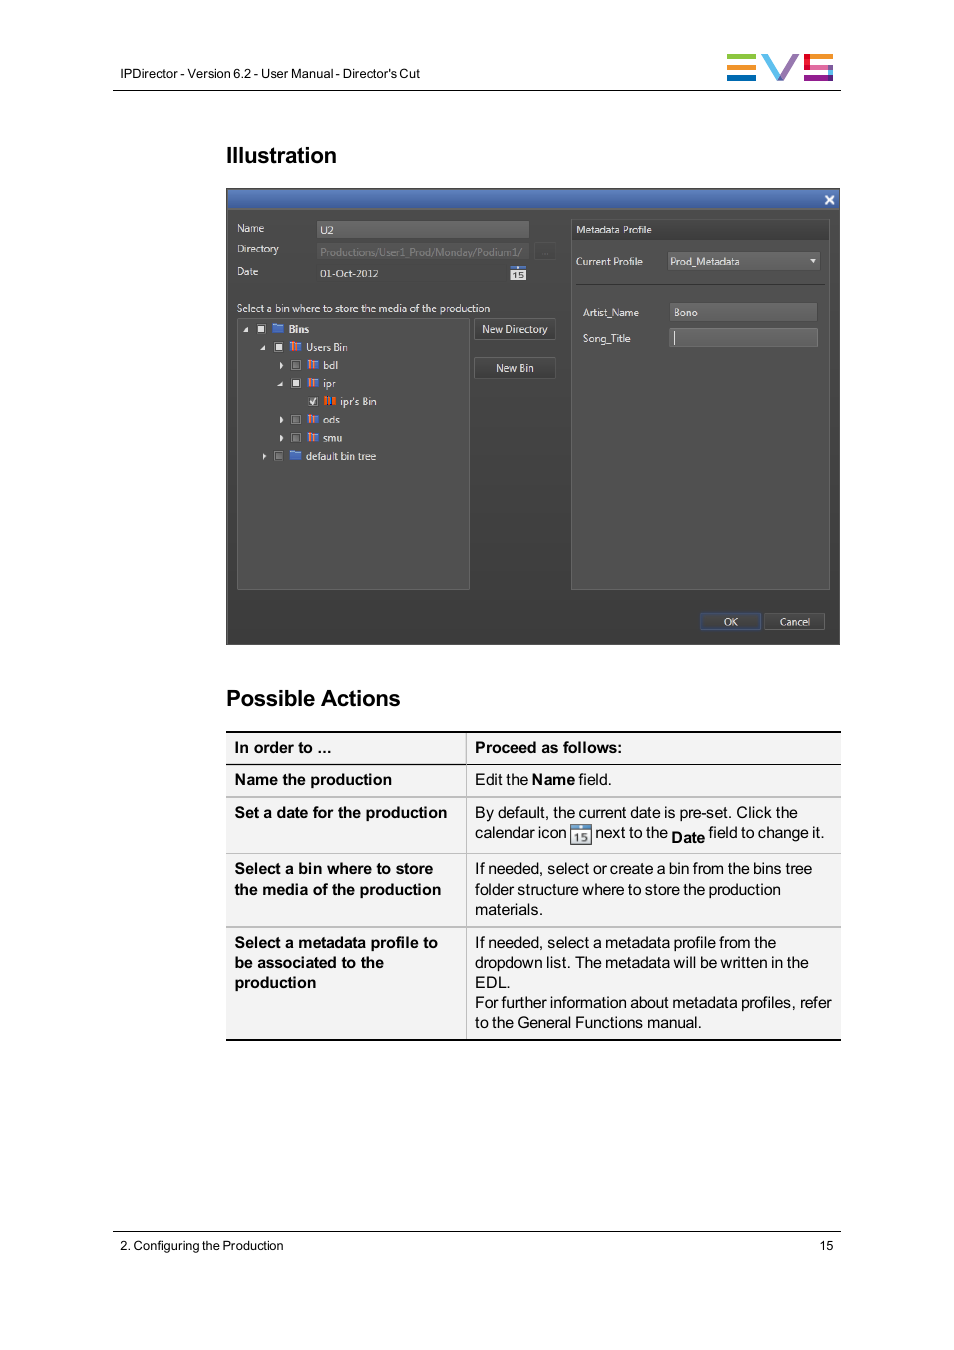The image size is (954, 1350).
Task: Click the Directory browse '...' button
Action: click(545, 251)
